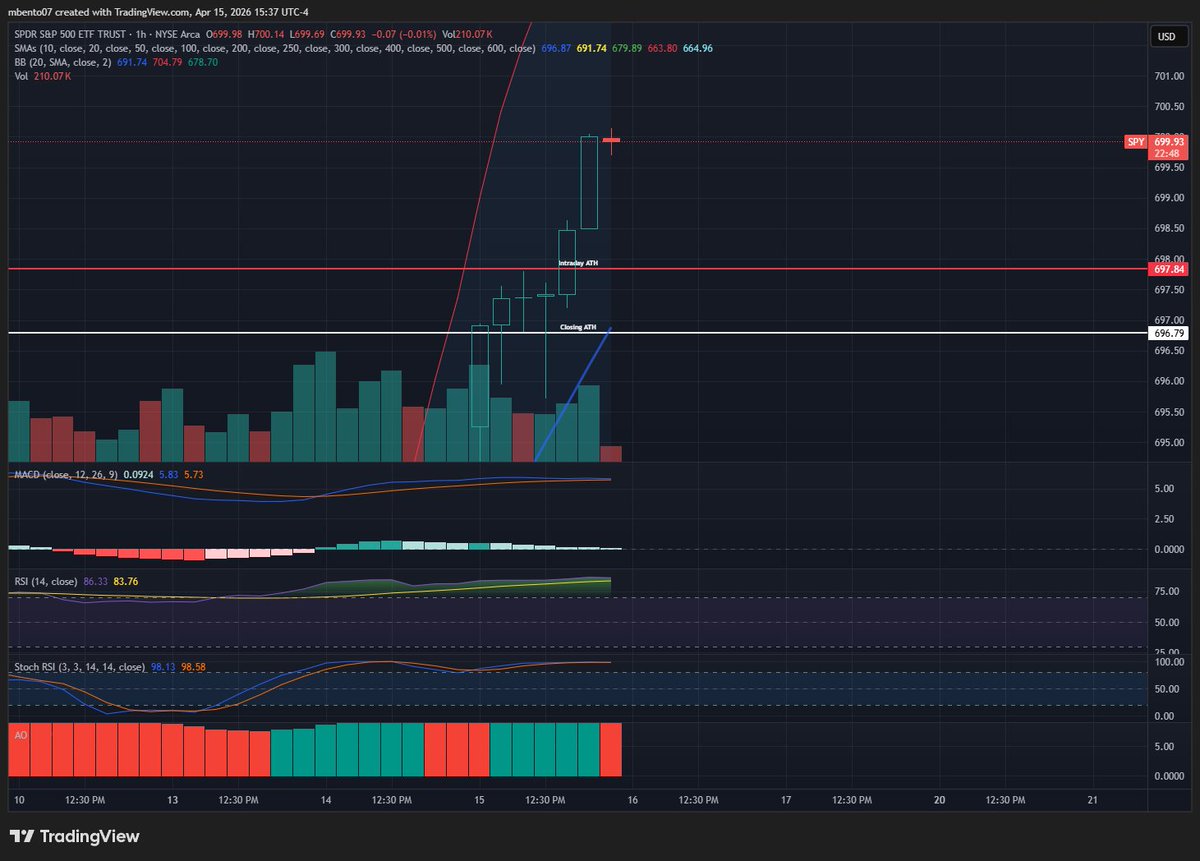
Task: Select the Intraday ATH line label
Action: tap(578, 262)
